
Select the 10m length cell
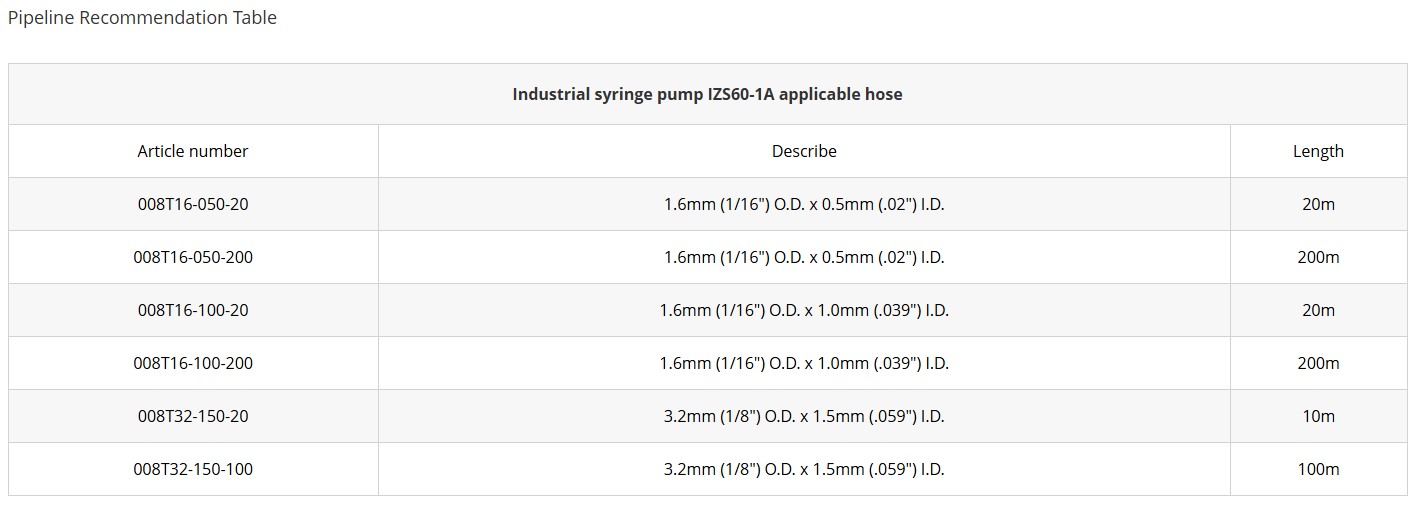[x=1318, y=416]
